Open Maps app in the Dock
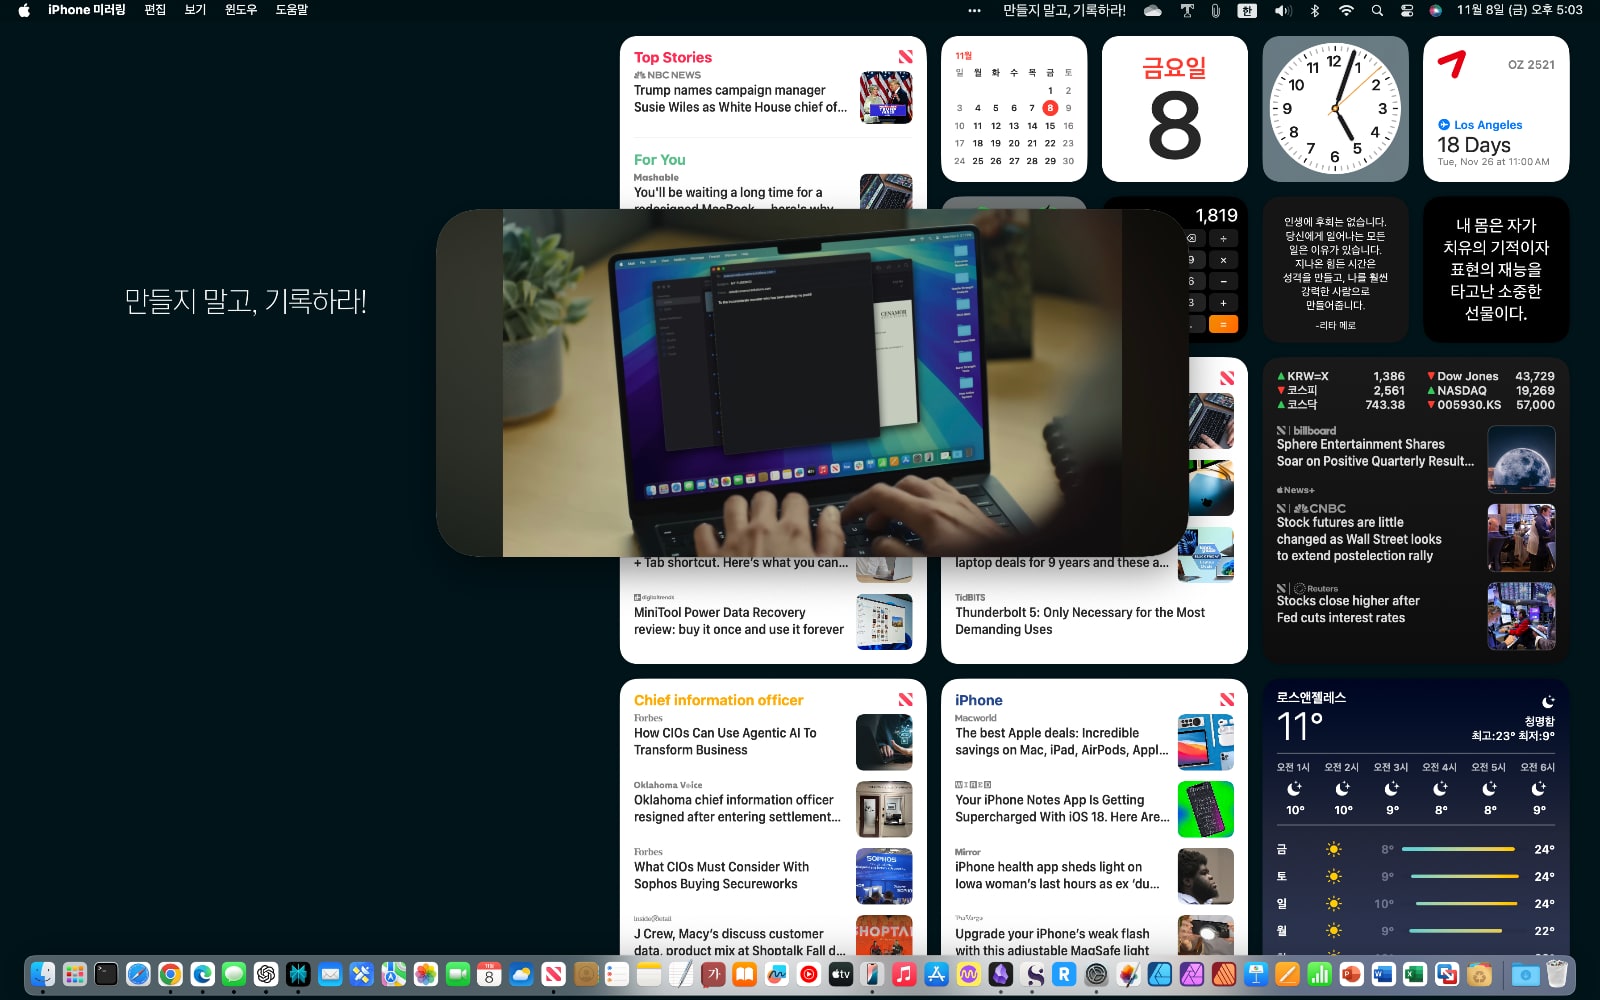 393,974
